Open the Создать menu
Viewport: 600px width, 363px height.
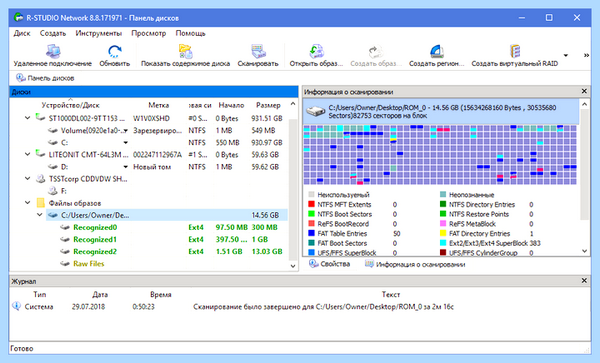point(53,33)
